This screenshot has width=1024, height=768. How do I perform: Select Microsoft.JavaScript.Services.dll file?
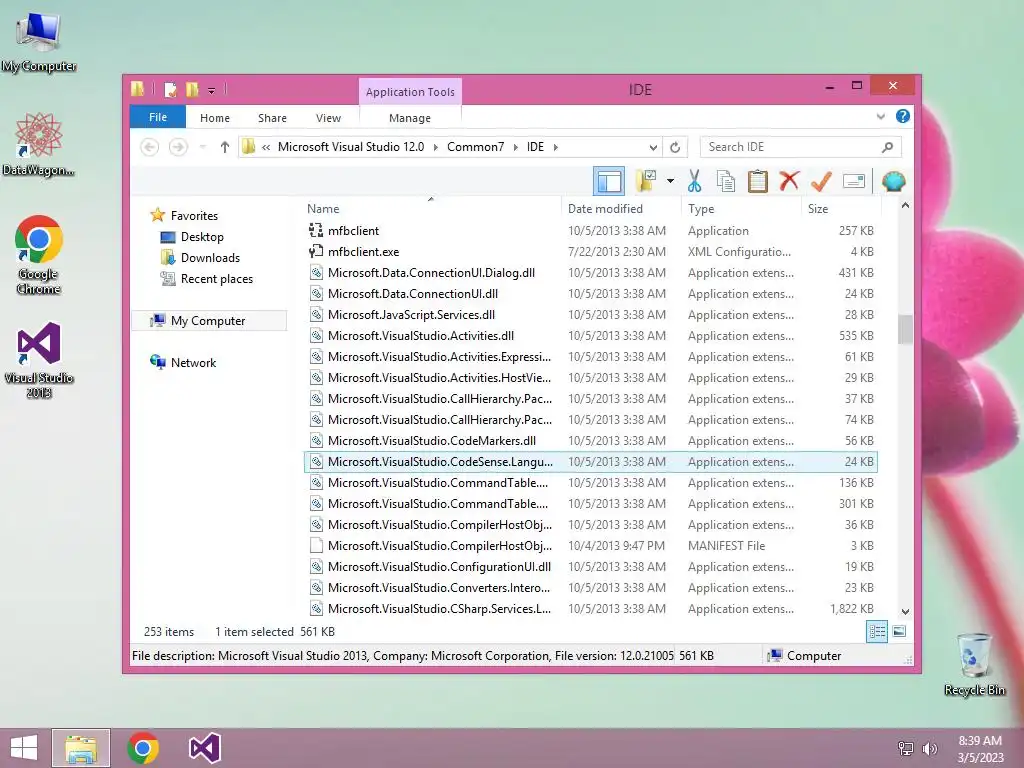[591, 314]
